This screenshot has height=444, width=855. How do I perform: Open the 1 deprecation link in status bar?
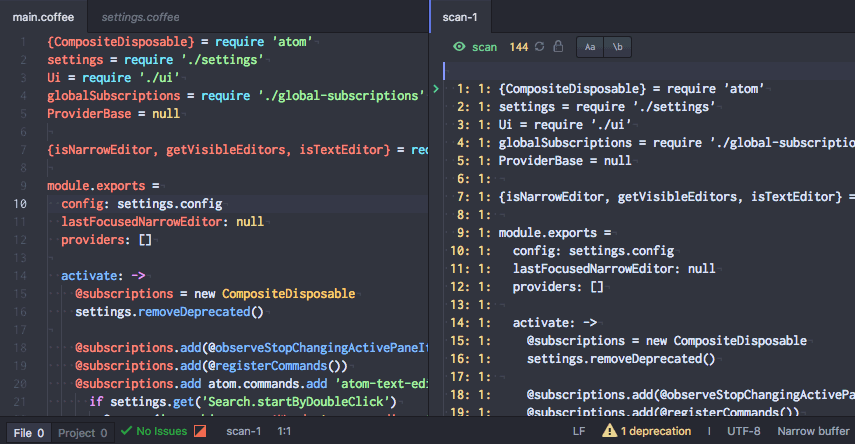[x=655, y=431]
